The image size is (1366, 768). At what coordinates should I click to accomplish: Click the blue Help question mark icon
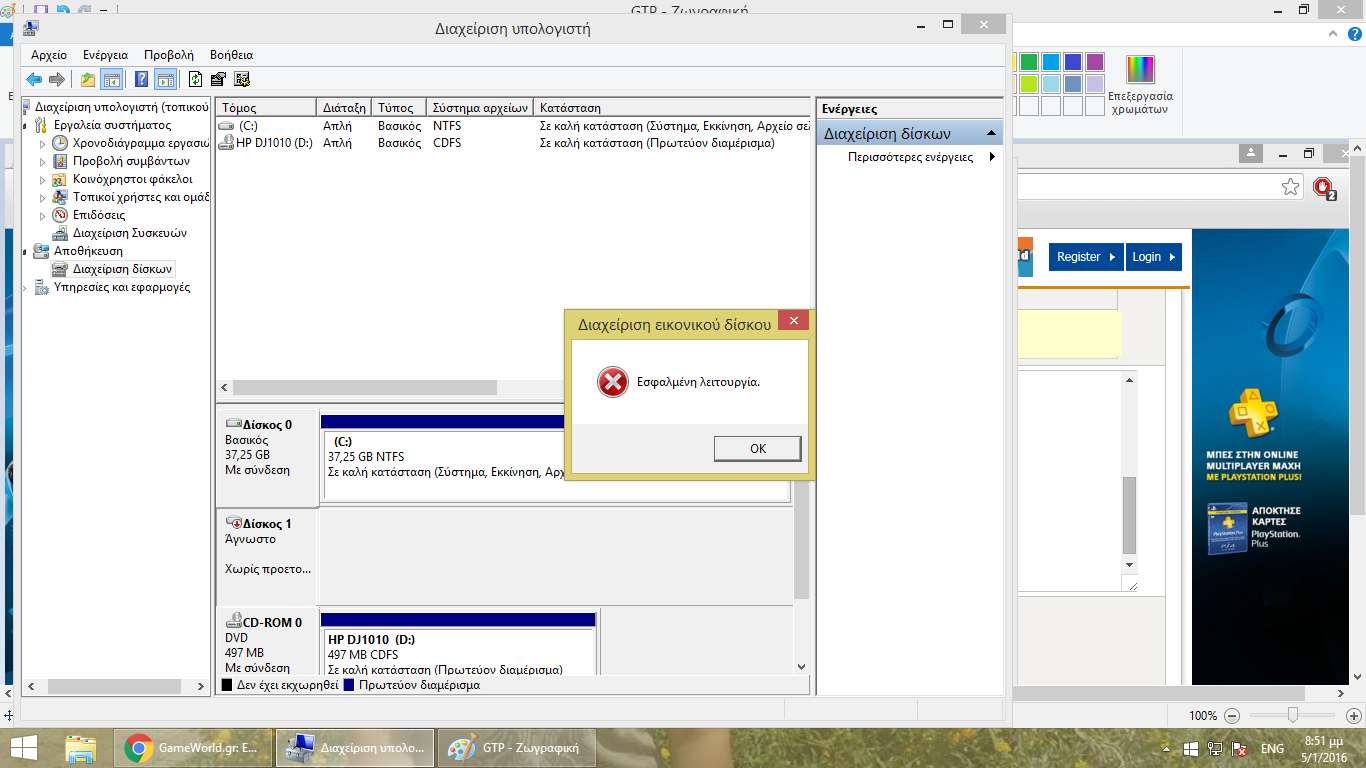click(141, 80)
